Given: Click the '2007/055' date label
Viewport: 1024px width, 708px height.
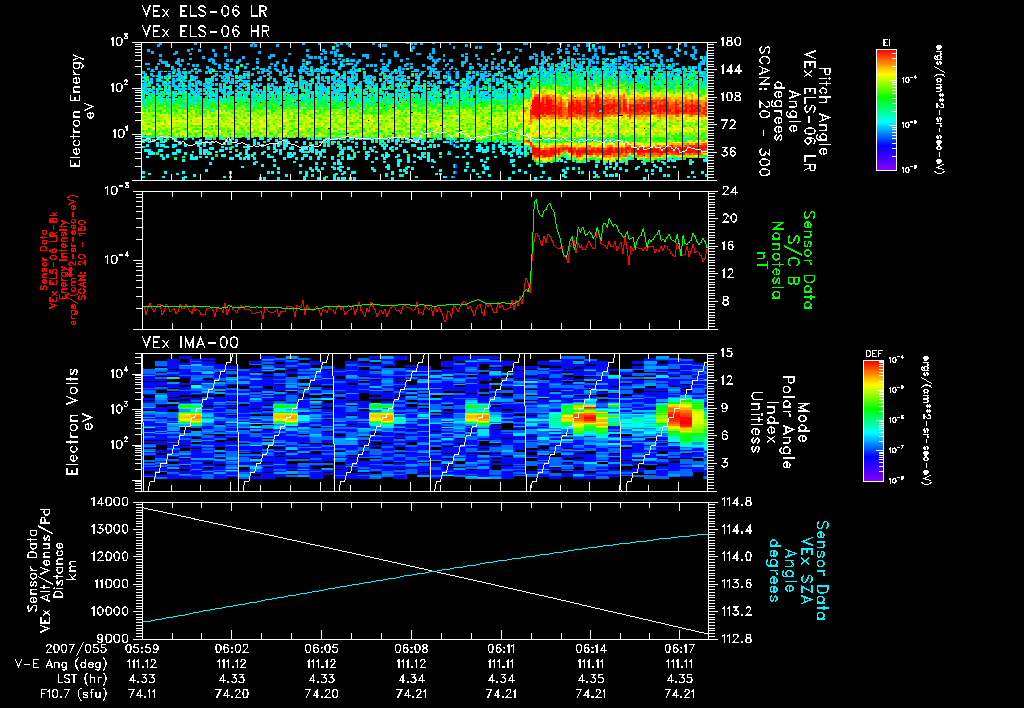Looking at the screenshot, I should (78, 649).
